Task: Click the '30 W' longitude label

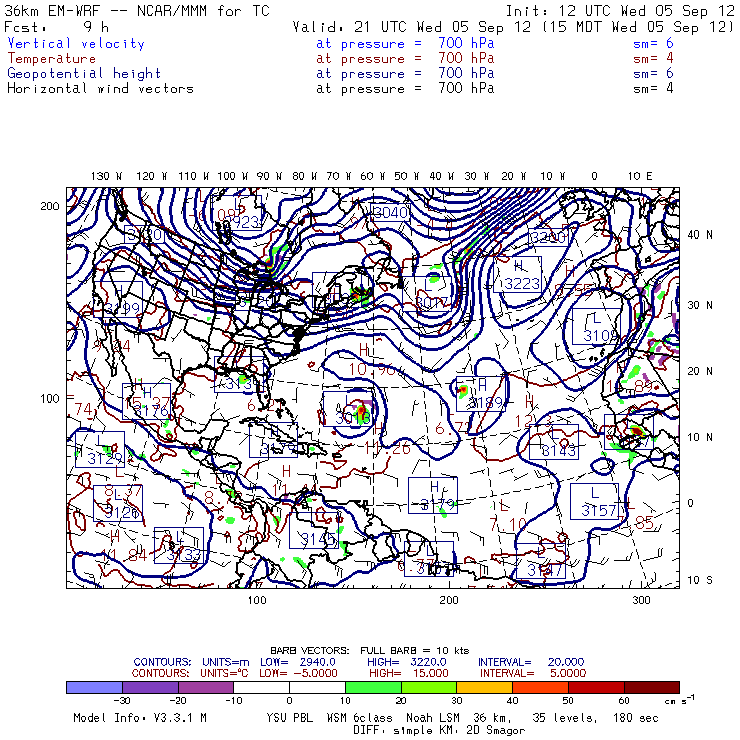Action: (x=476, y=176)
